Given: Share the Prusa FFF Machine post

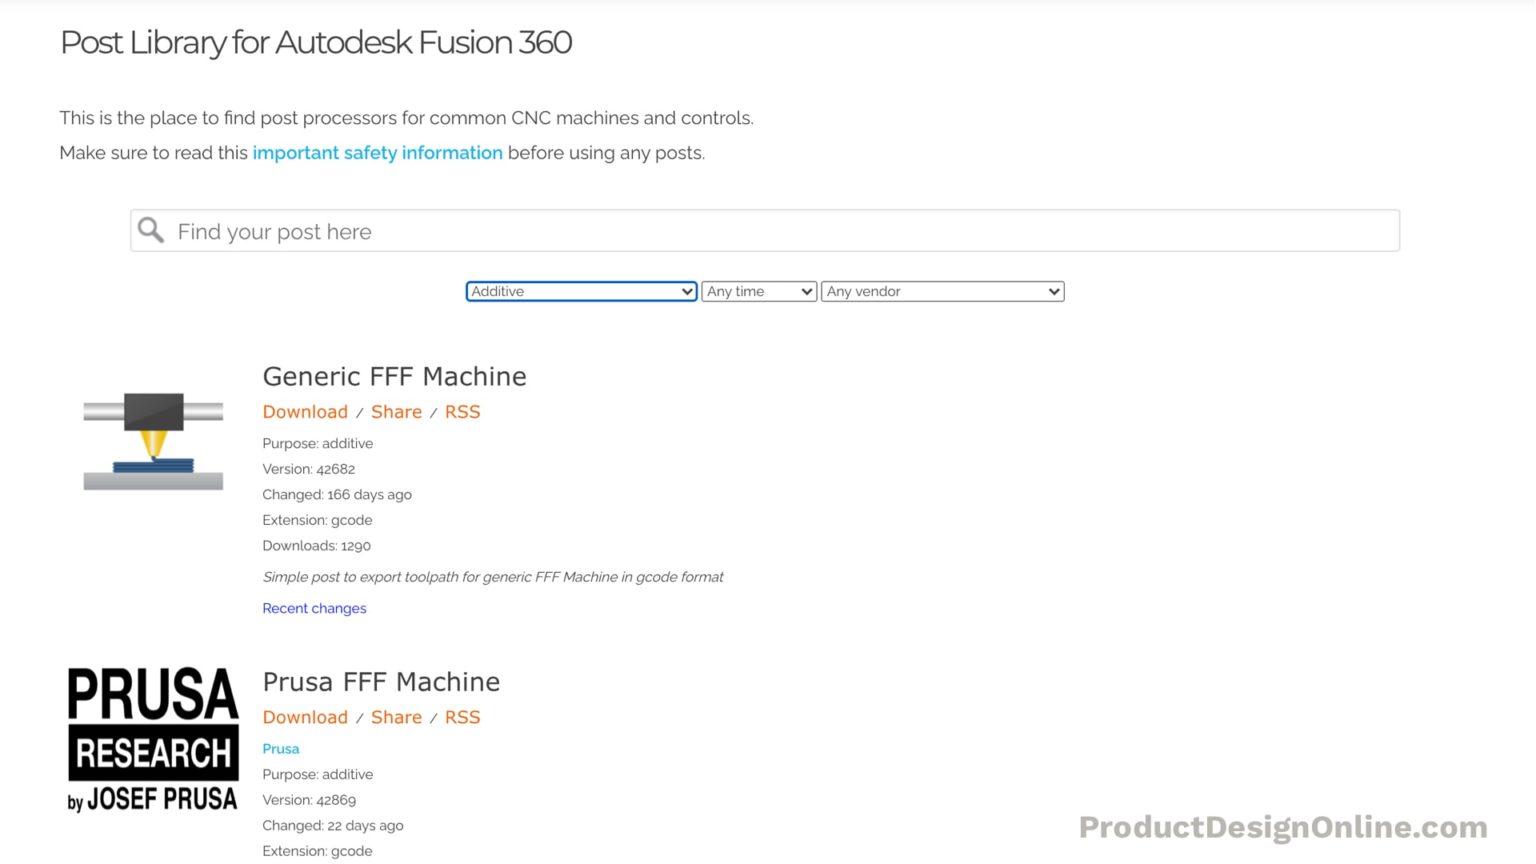Looking at the screenshot, I should pos(396,717).
